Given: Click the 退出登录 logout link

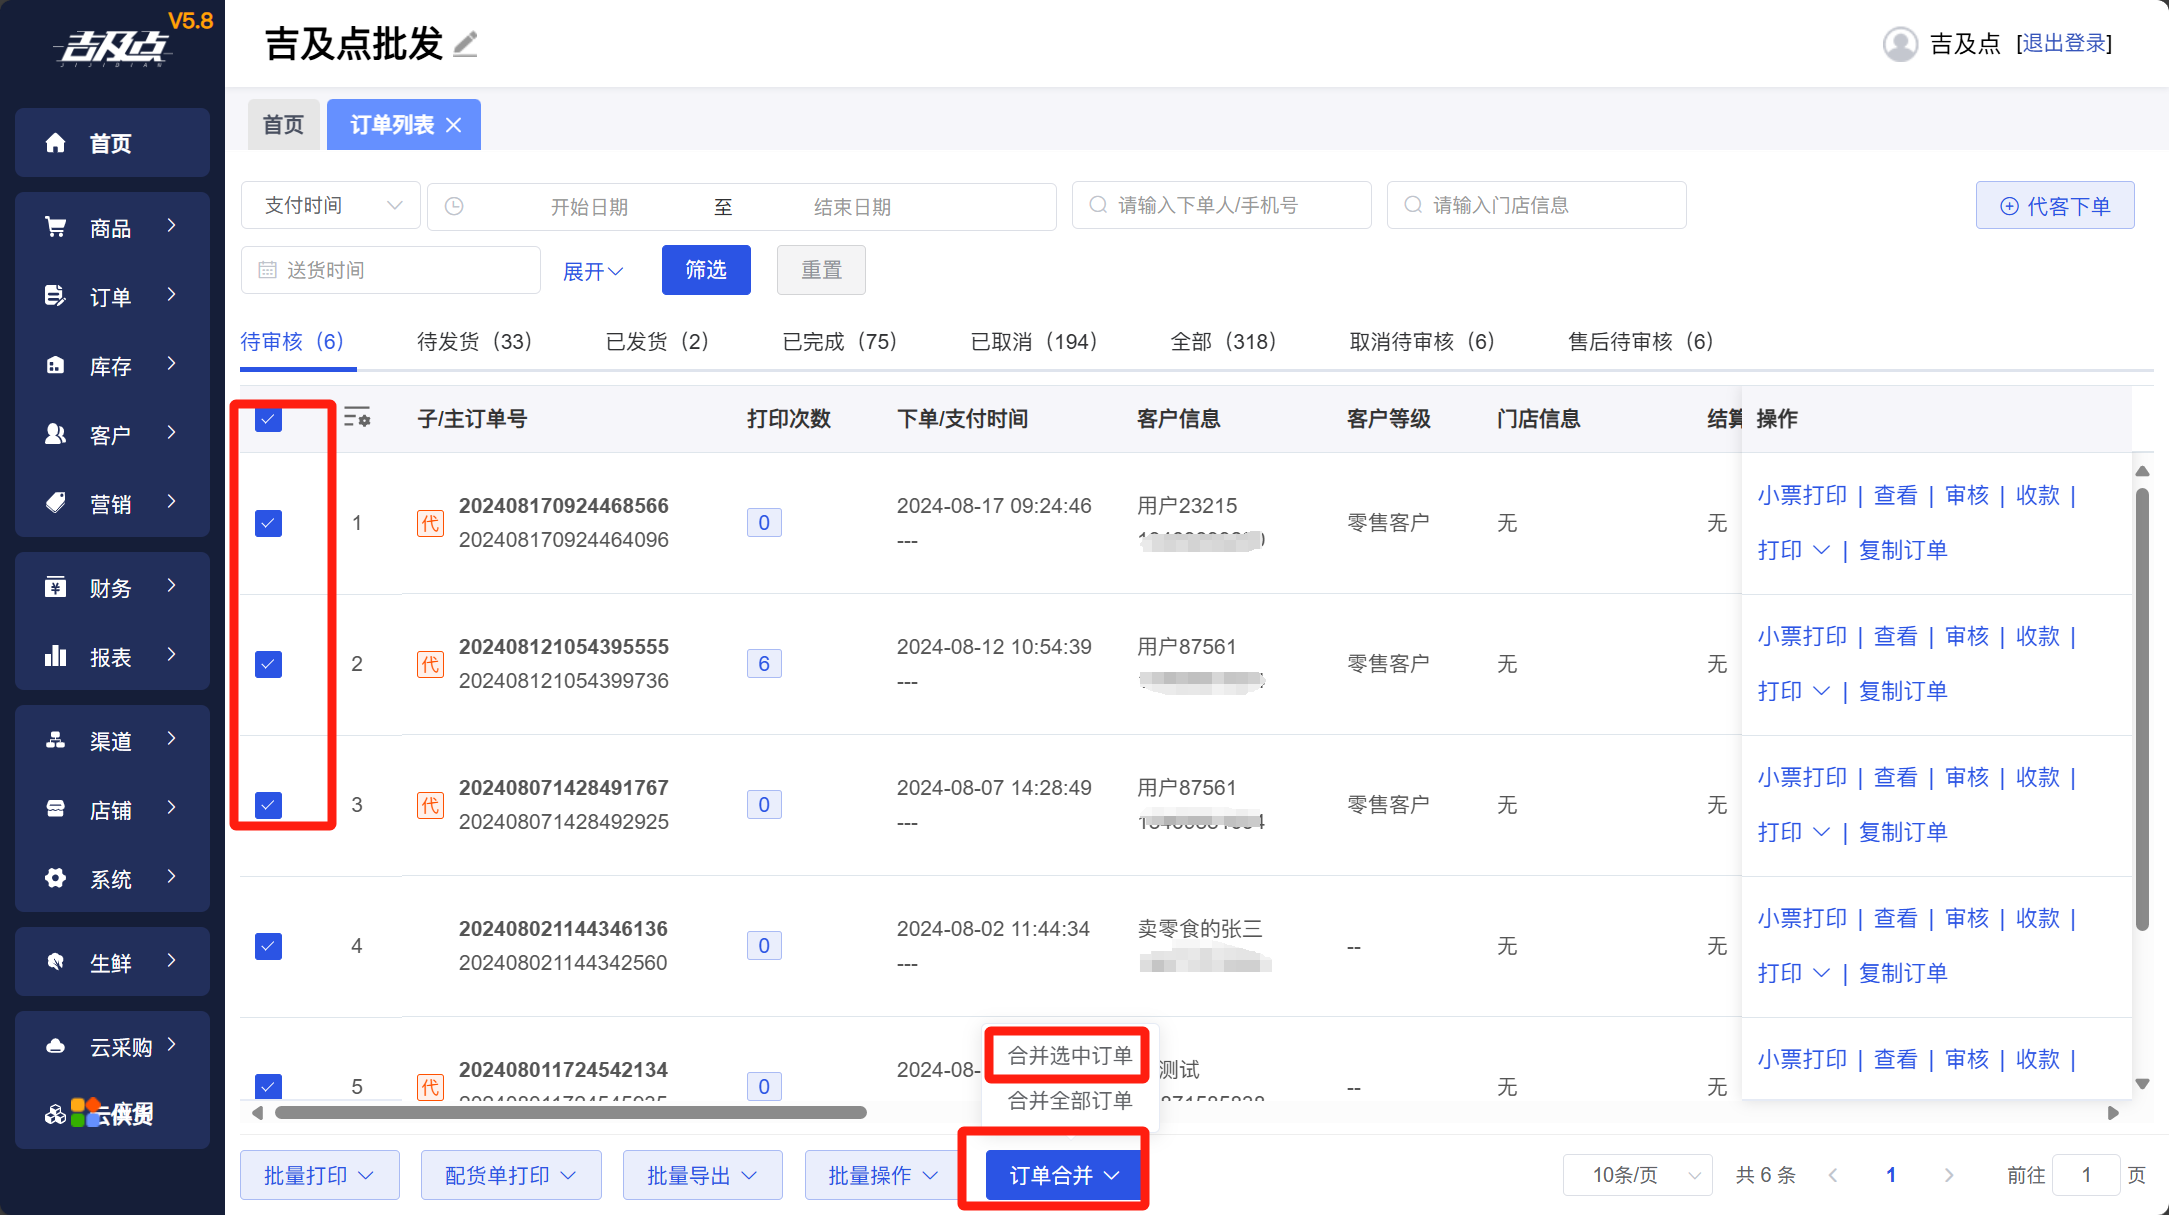Looking at the screenshot, I should [2064, 44].
